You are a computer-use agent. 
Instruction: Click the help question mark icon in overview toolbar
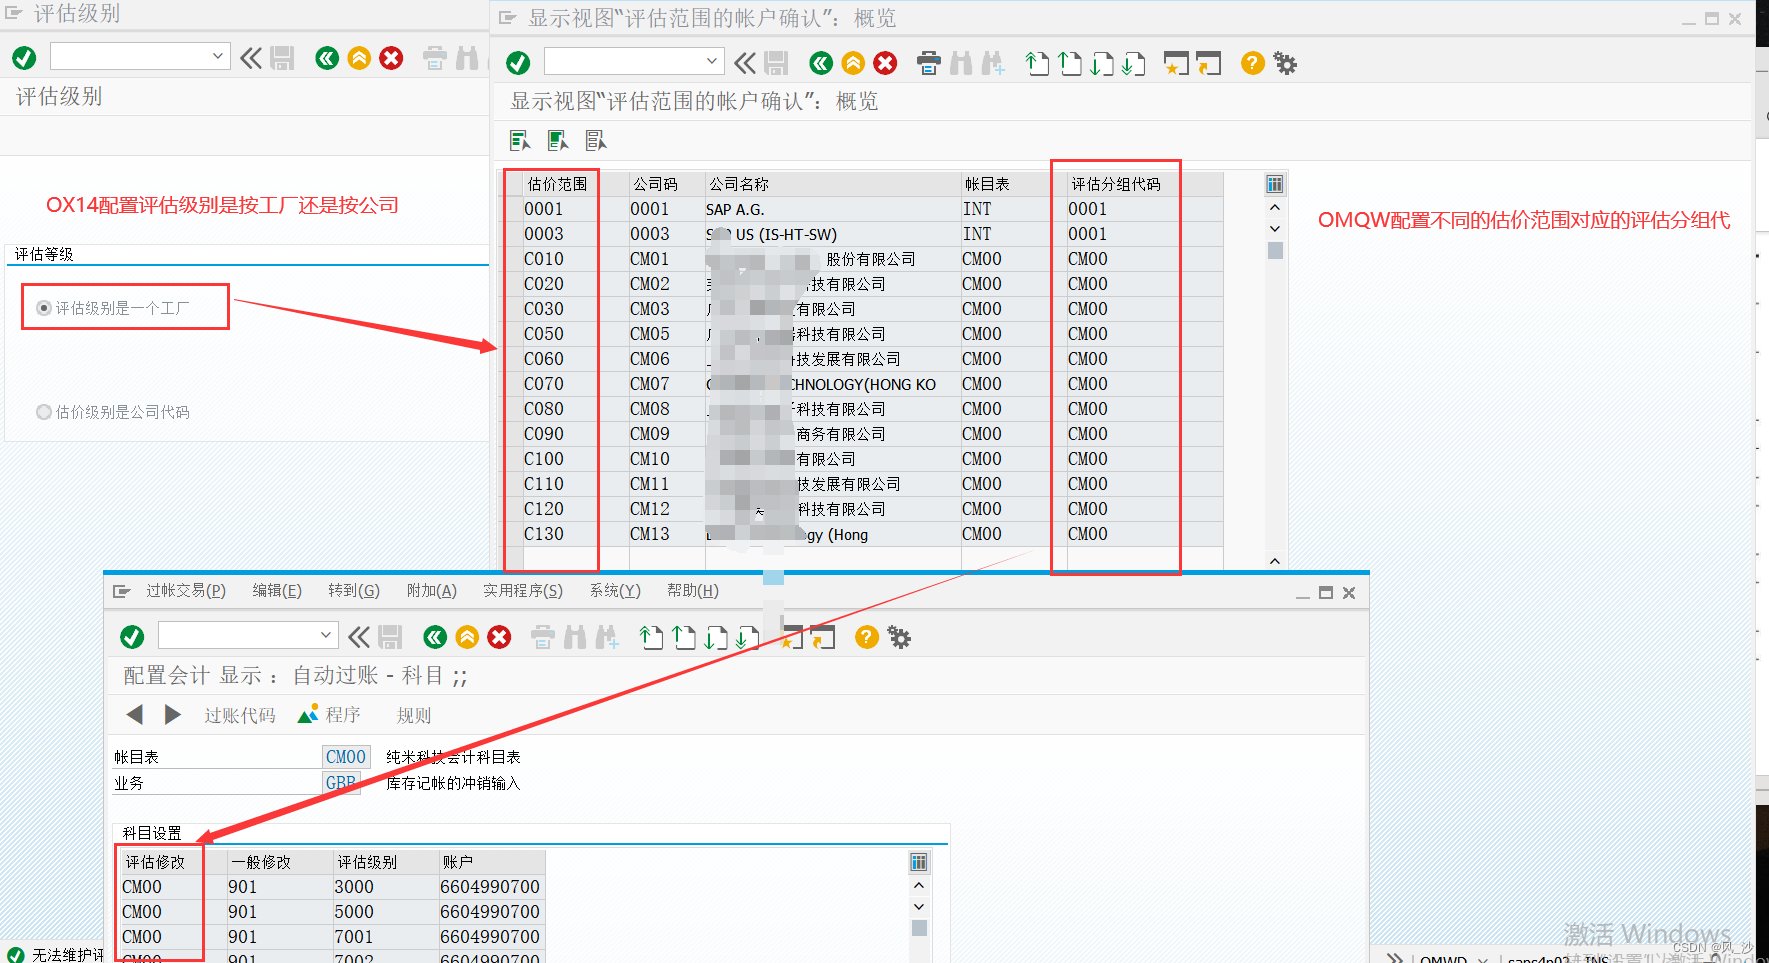pos(1252,63)
